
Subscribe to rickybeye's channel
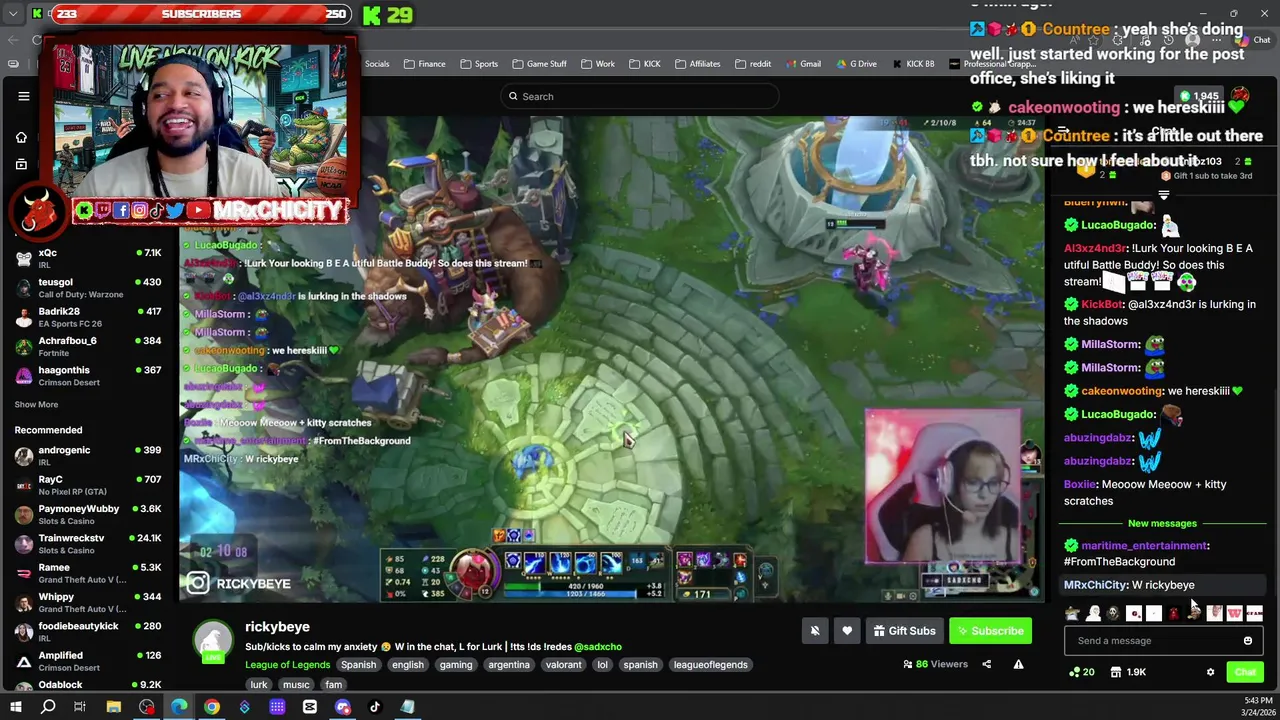(990, 631)
